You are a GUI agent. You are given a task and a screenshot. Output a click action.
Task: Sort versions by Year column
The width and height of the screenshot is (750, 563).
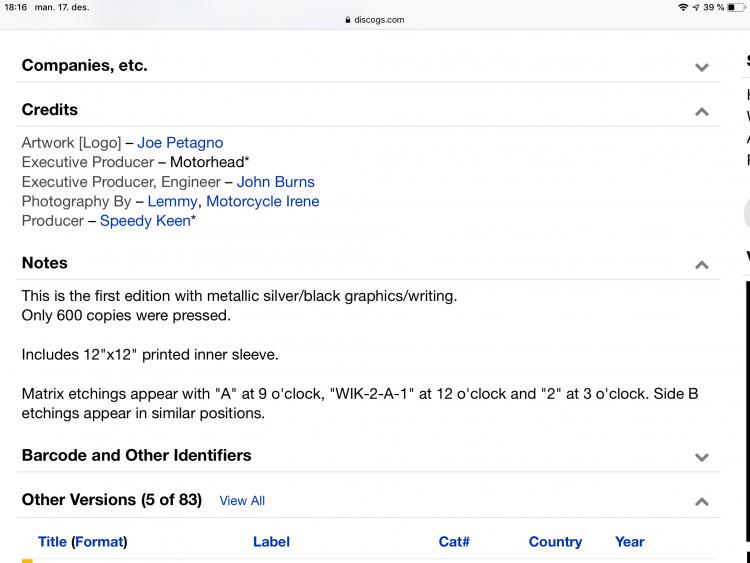point(629,542)
